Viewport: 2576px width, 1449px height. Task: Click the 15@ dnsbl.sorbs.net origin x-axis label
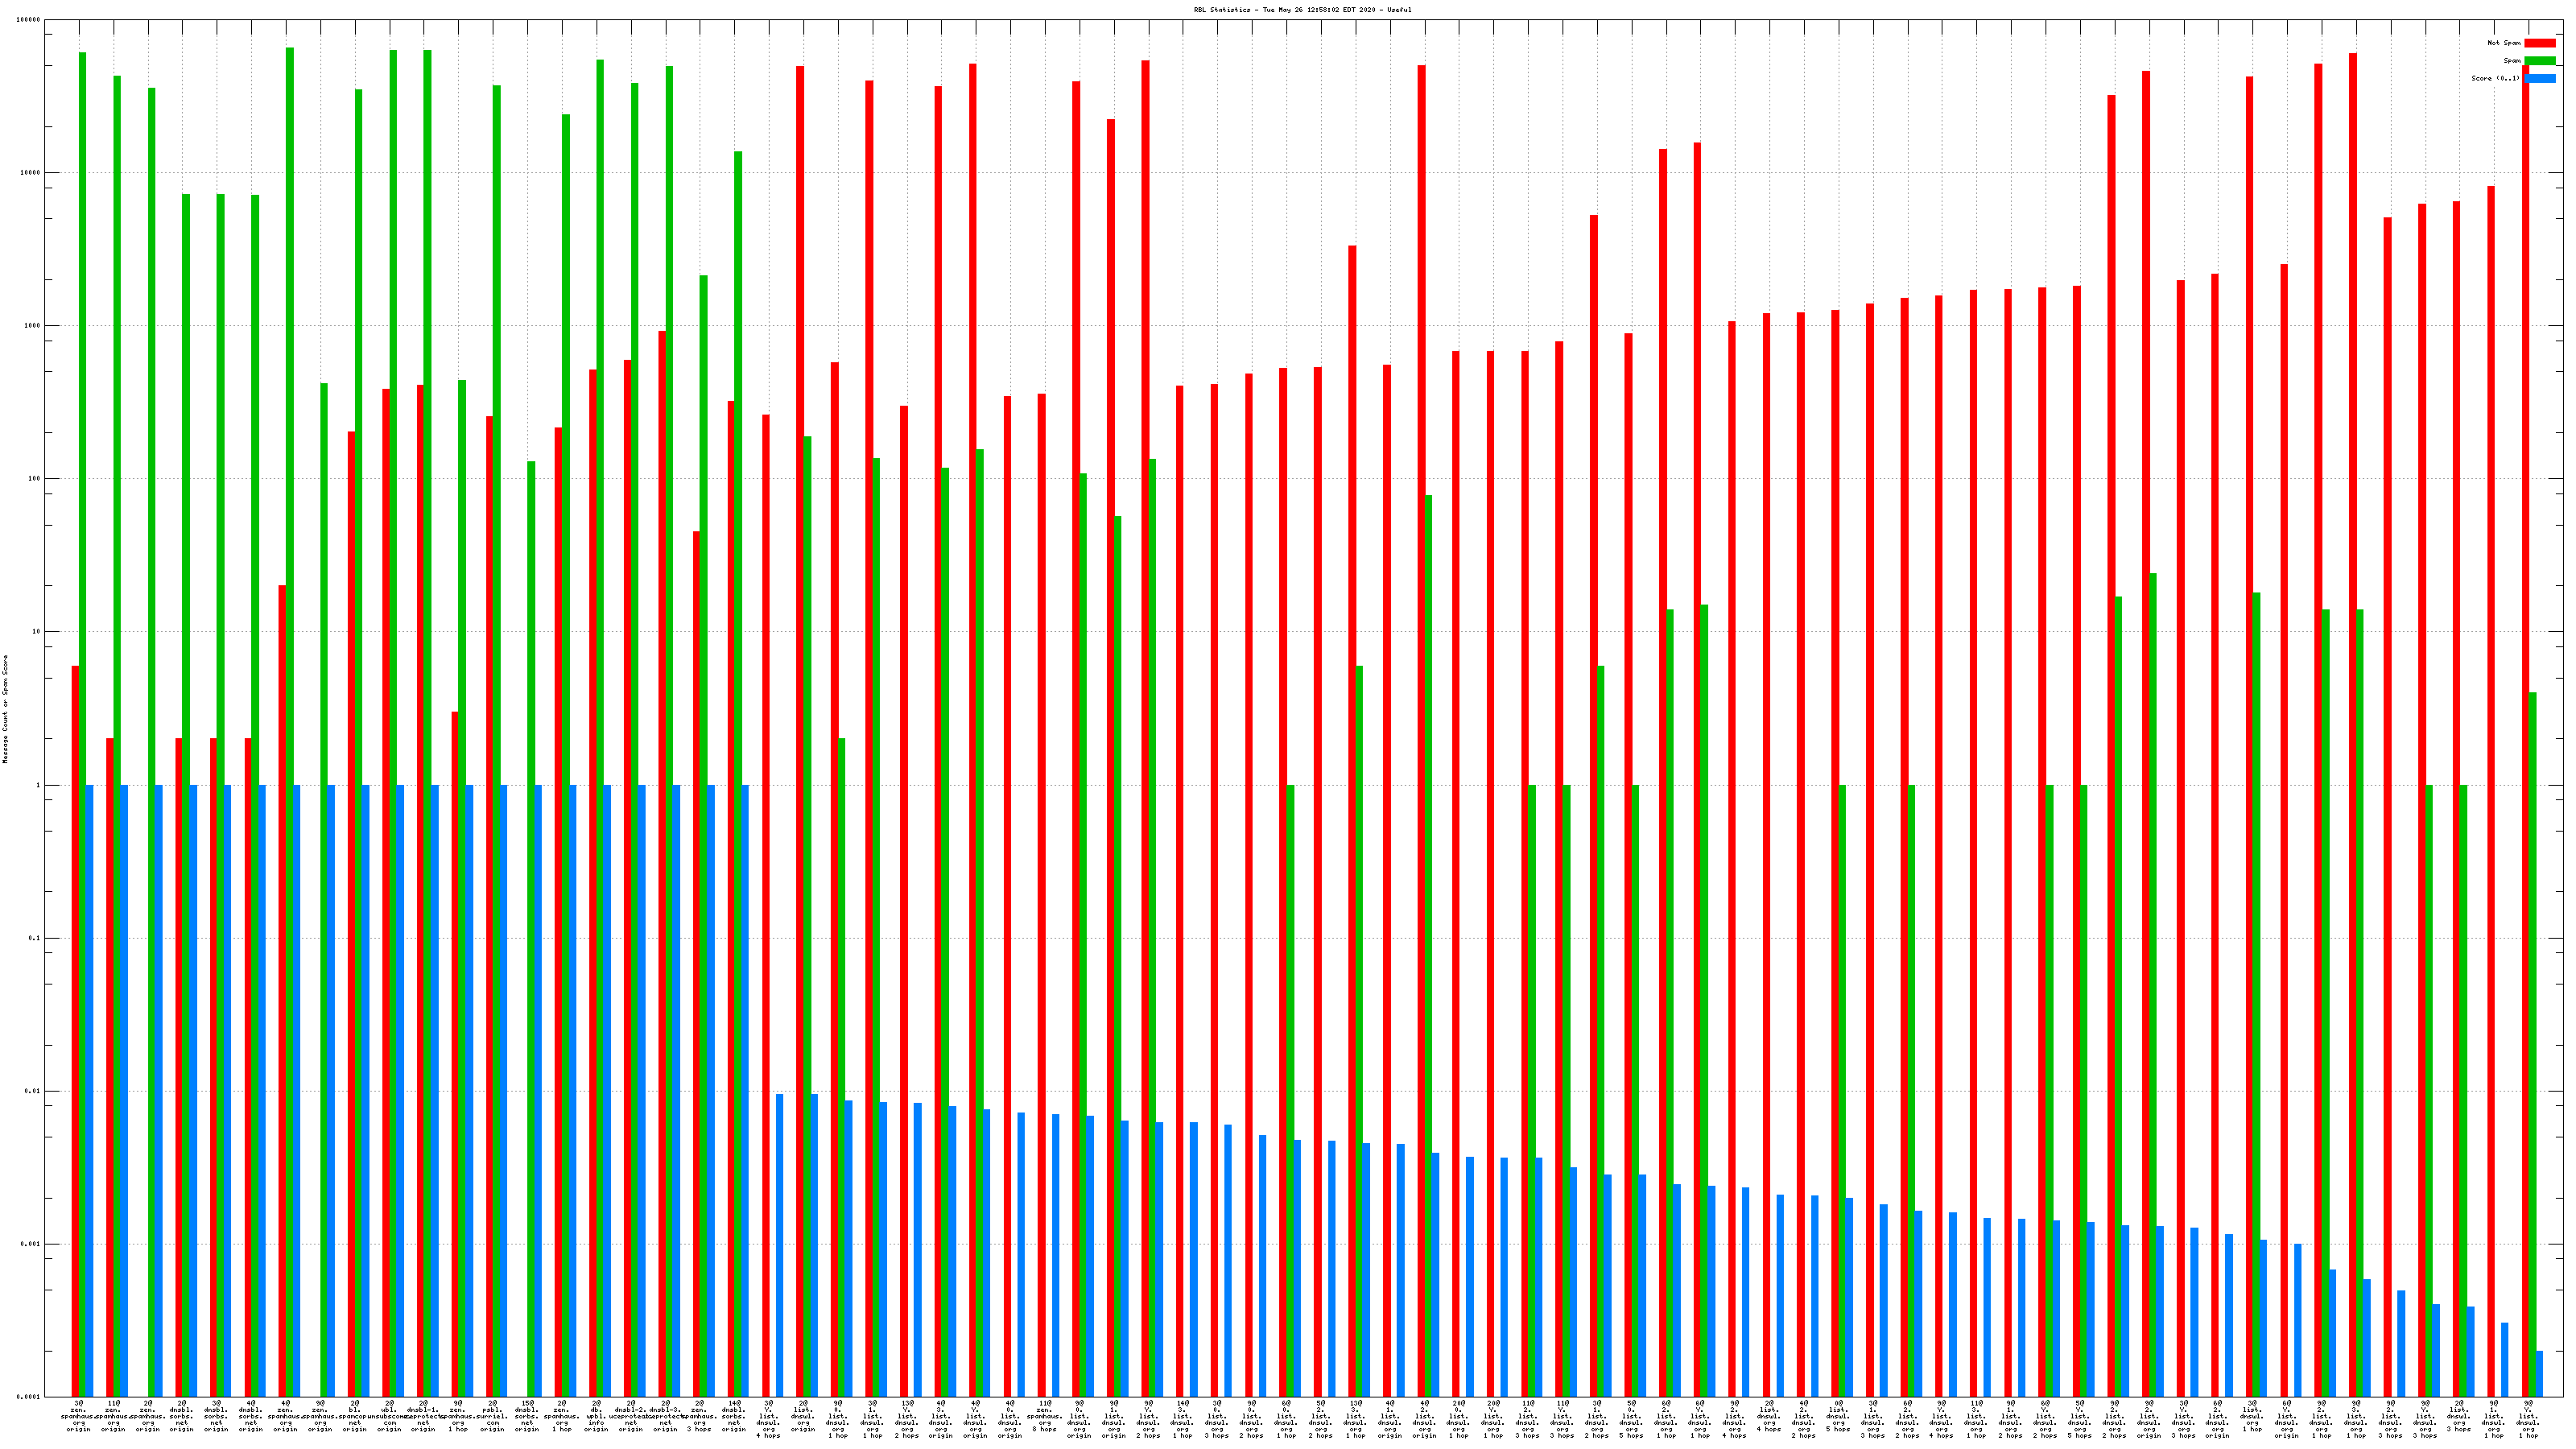(527, 1416)
